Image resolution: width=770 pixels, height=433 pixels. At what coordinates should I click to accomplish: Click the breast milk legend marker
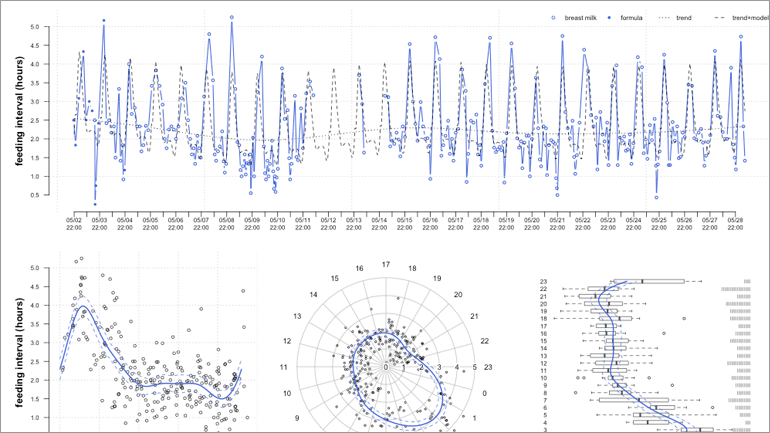[555, 18]
